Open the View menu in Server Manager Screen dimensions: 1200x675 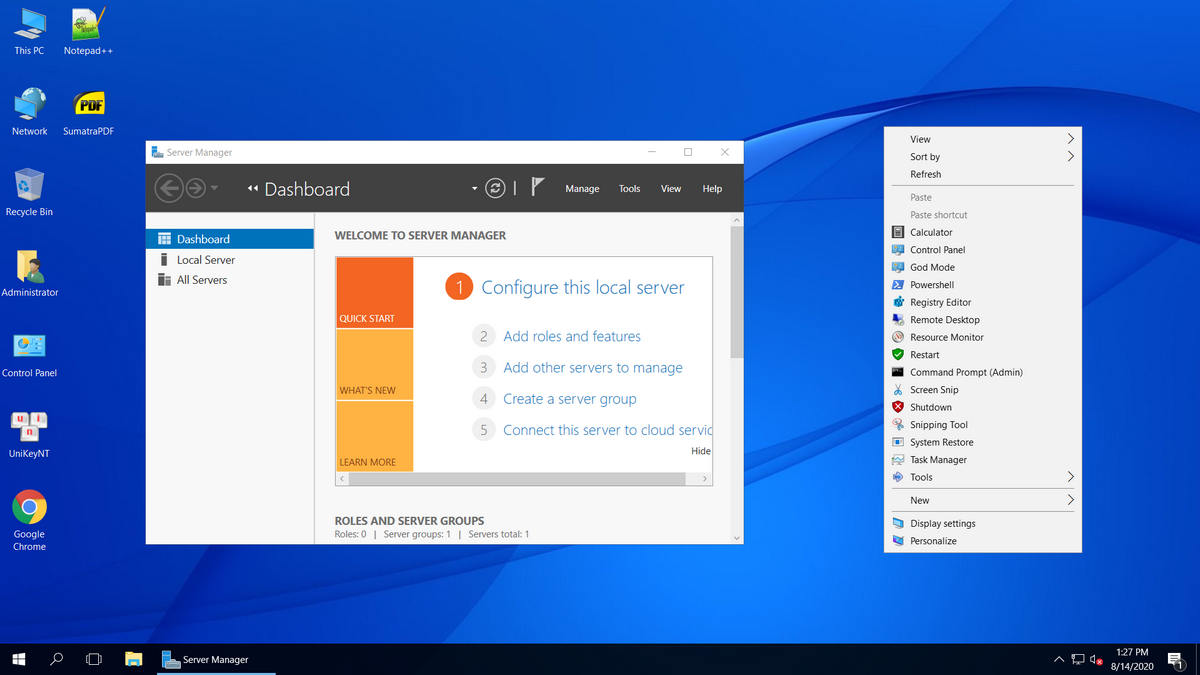(x=671, y=188)
